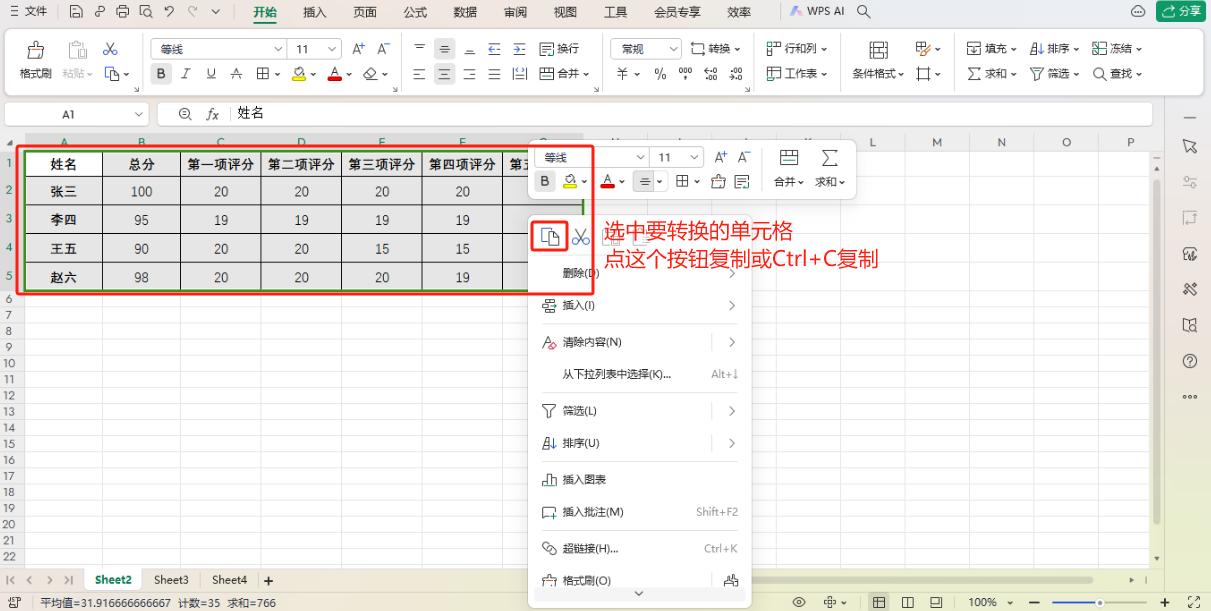Click the formula bar input showing 姓名
This screenshot has width=1211, height=611.
pos(690,113)
